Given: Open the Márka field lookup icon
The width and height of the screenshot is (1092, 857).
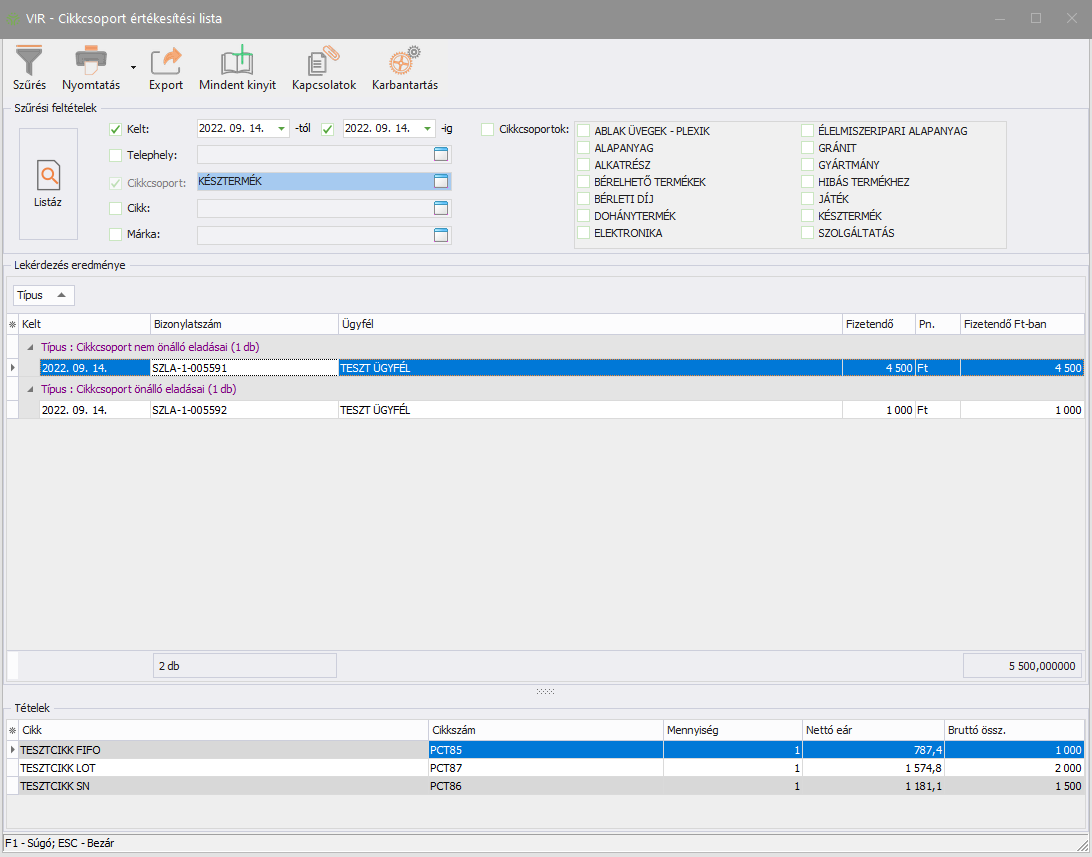Looking at the screenshot, I should coord(441,235).
